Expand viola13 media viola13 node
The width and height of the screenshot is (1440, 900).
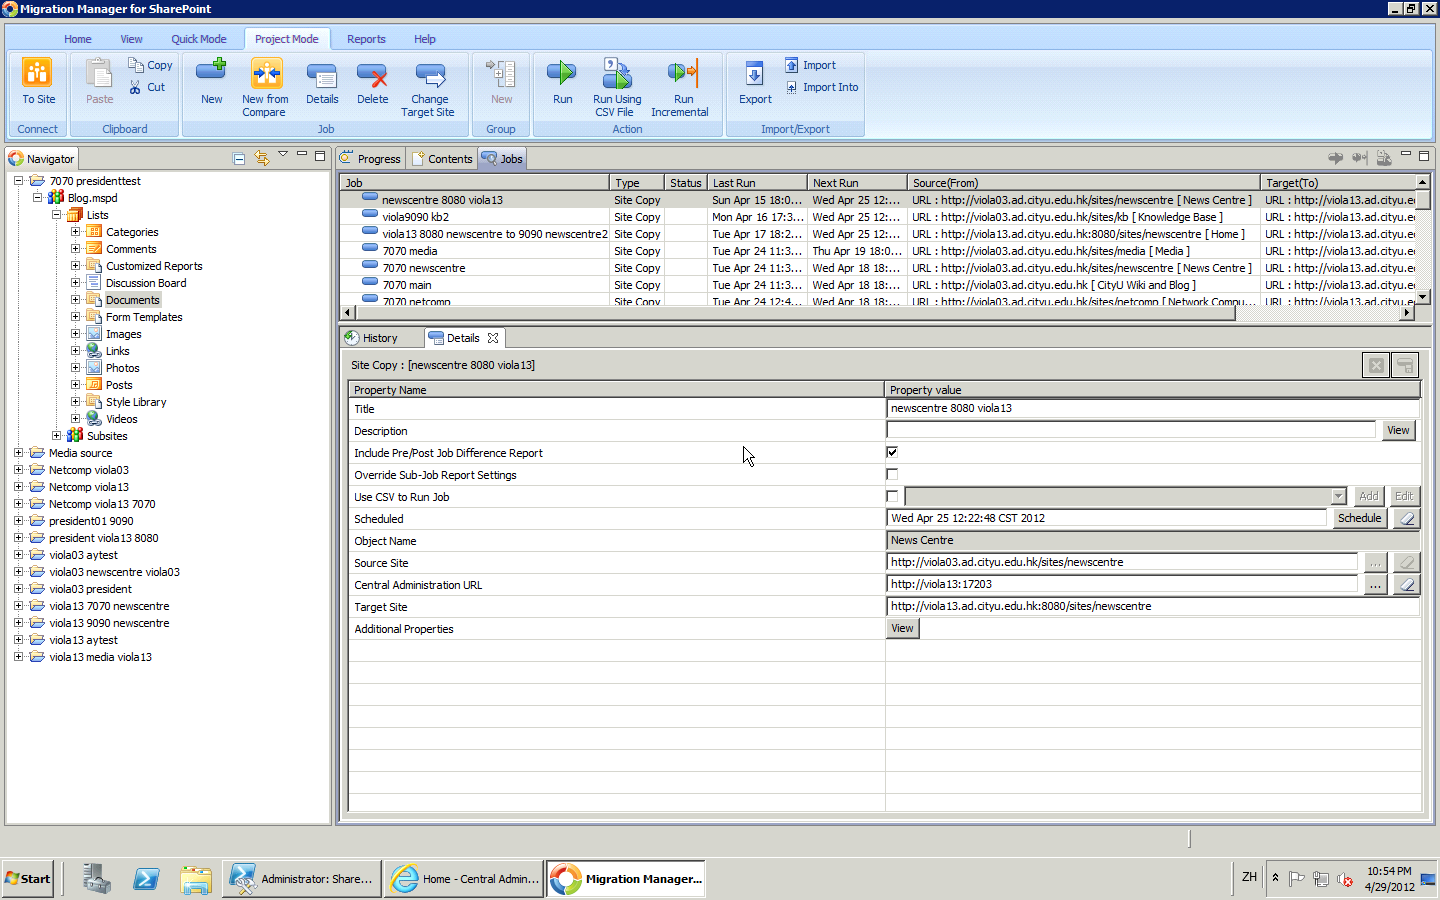(x=18, y=657)
